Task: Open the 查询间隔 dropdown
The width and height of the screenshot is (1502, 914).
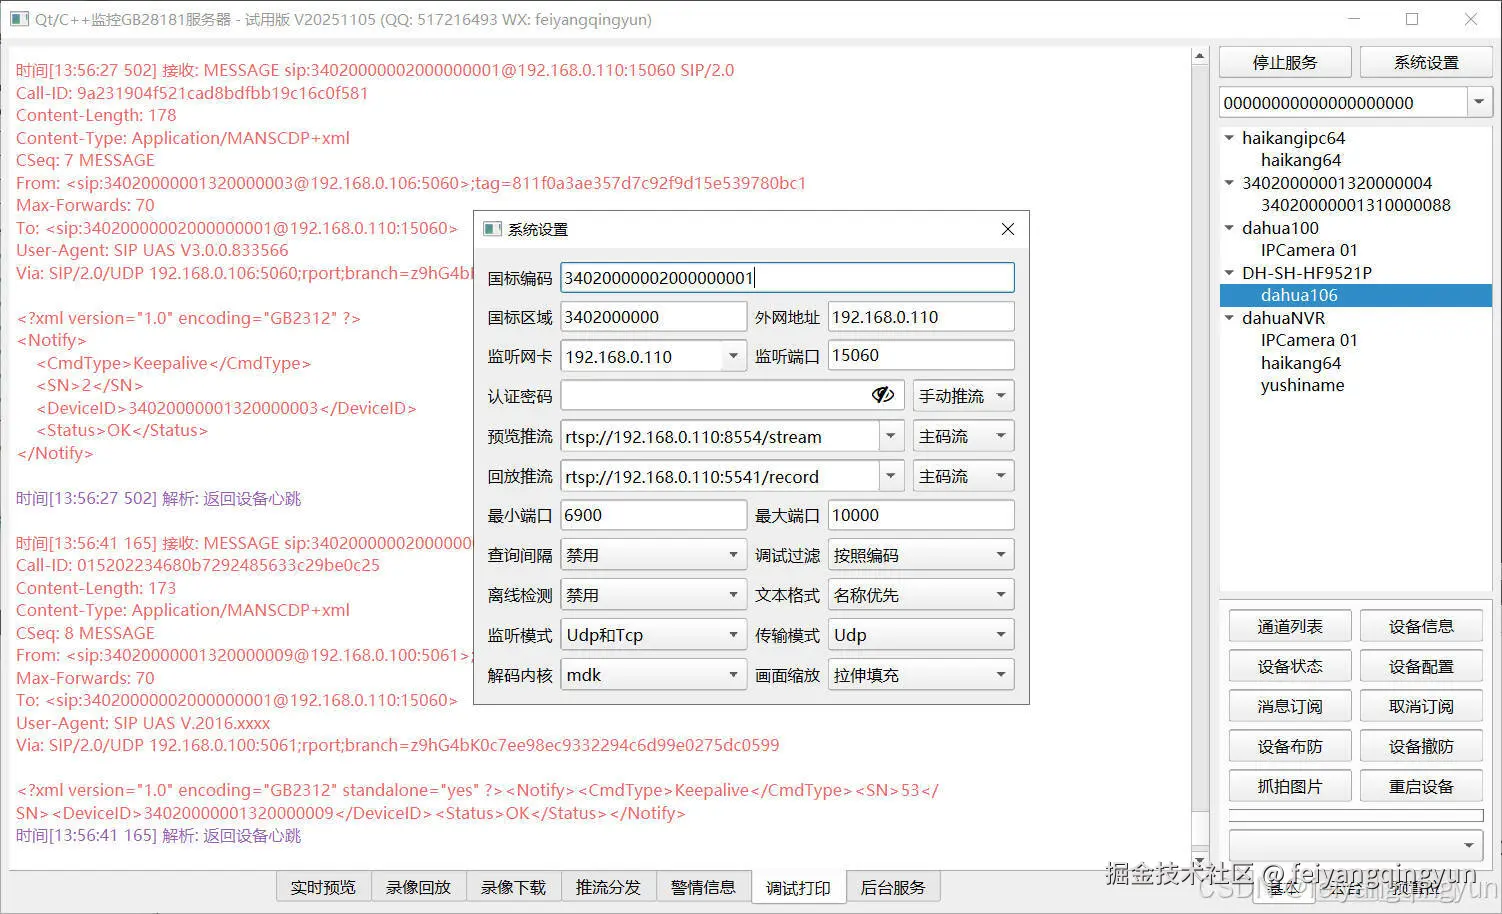Action: (x=653, y=555)
